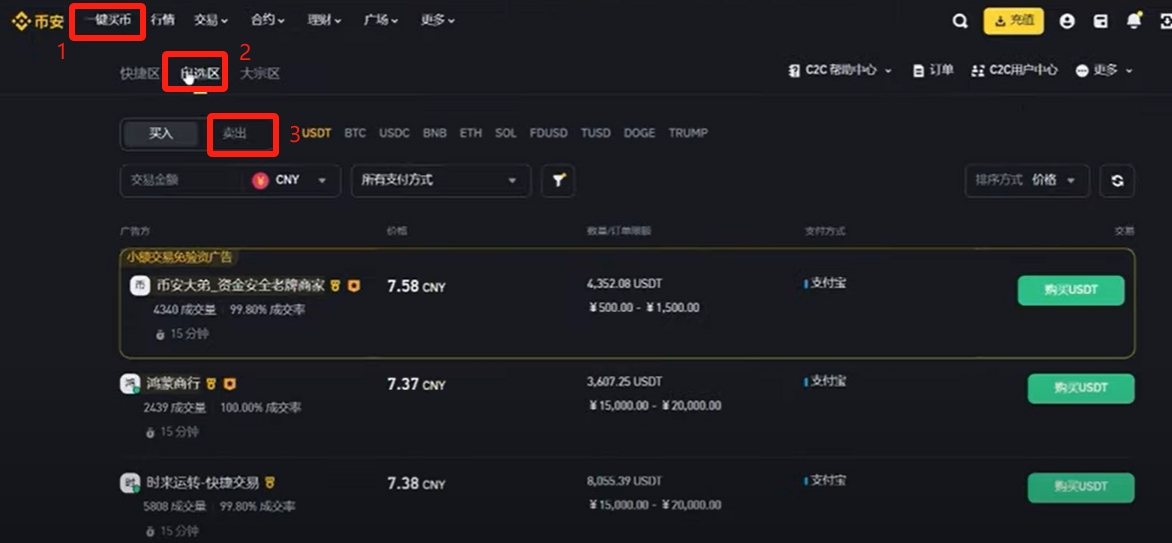
Task: Click the yellow 充值 deposit button
Action: pos(1014,21)
